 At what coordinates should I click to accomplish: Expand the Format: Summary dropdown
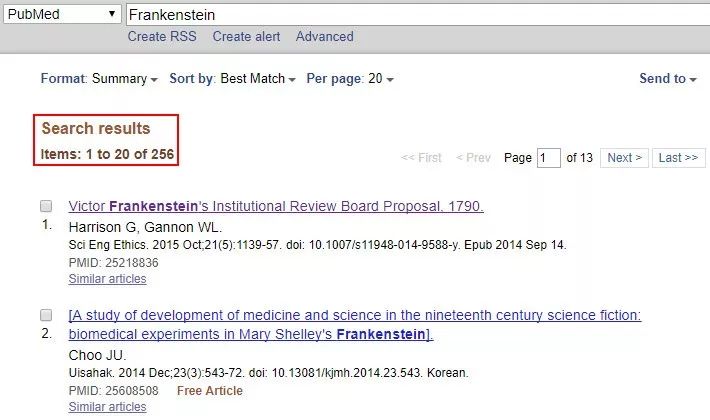(x=99, y=79)
